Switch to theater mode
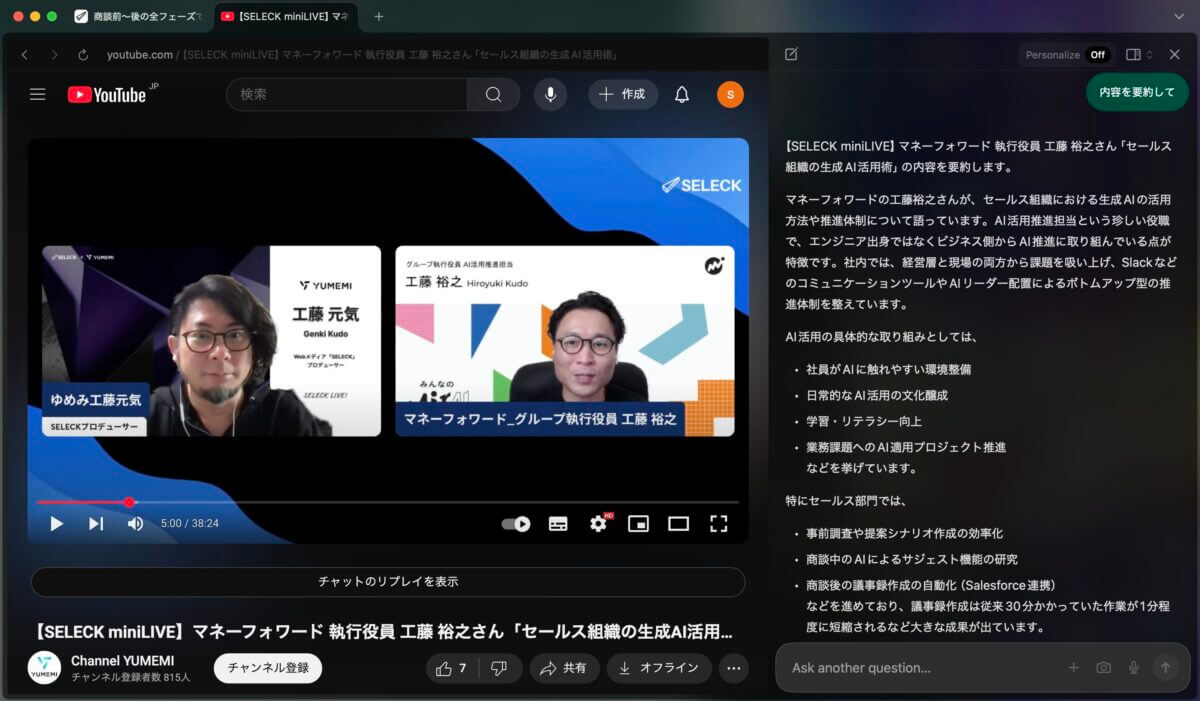This screenshot has height=701, width=1200. (x=679, y=523)
